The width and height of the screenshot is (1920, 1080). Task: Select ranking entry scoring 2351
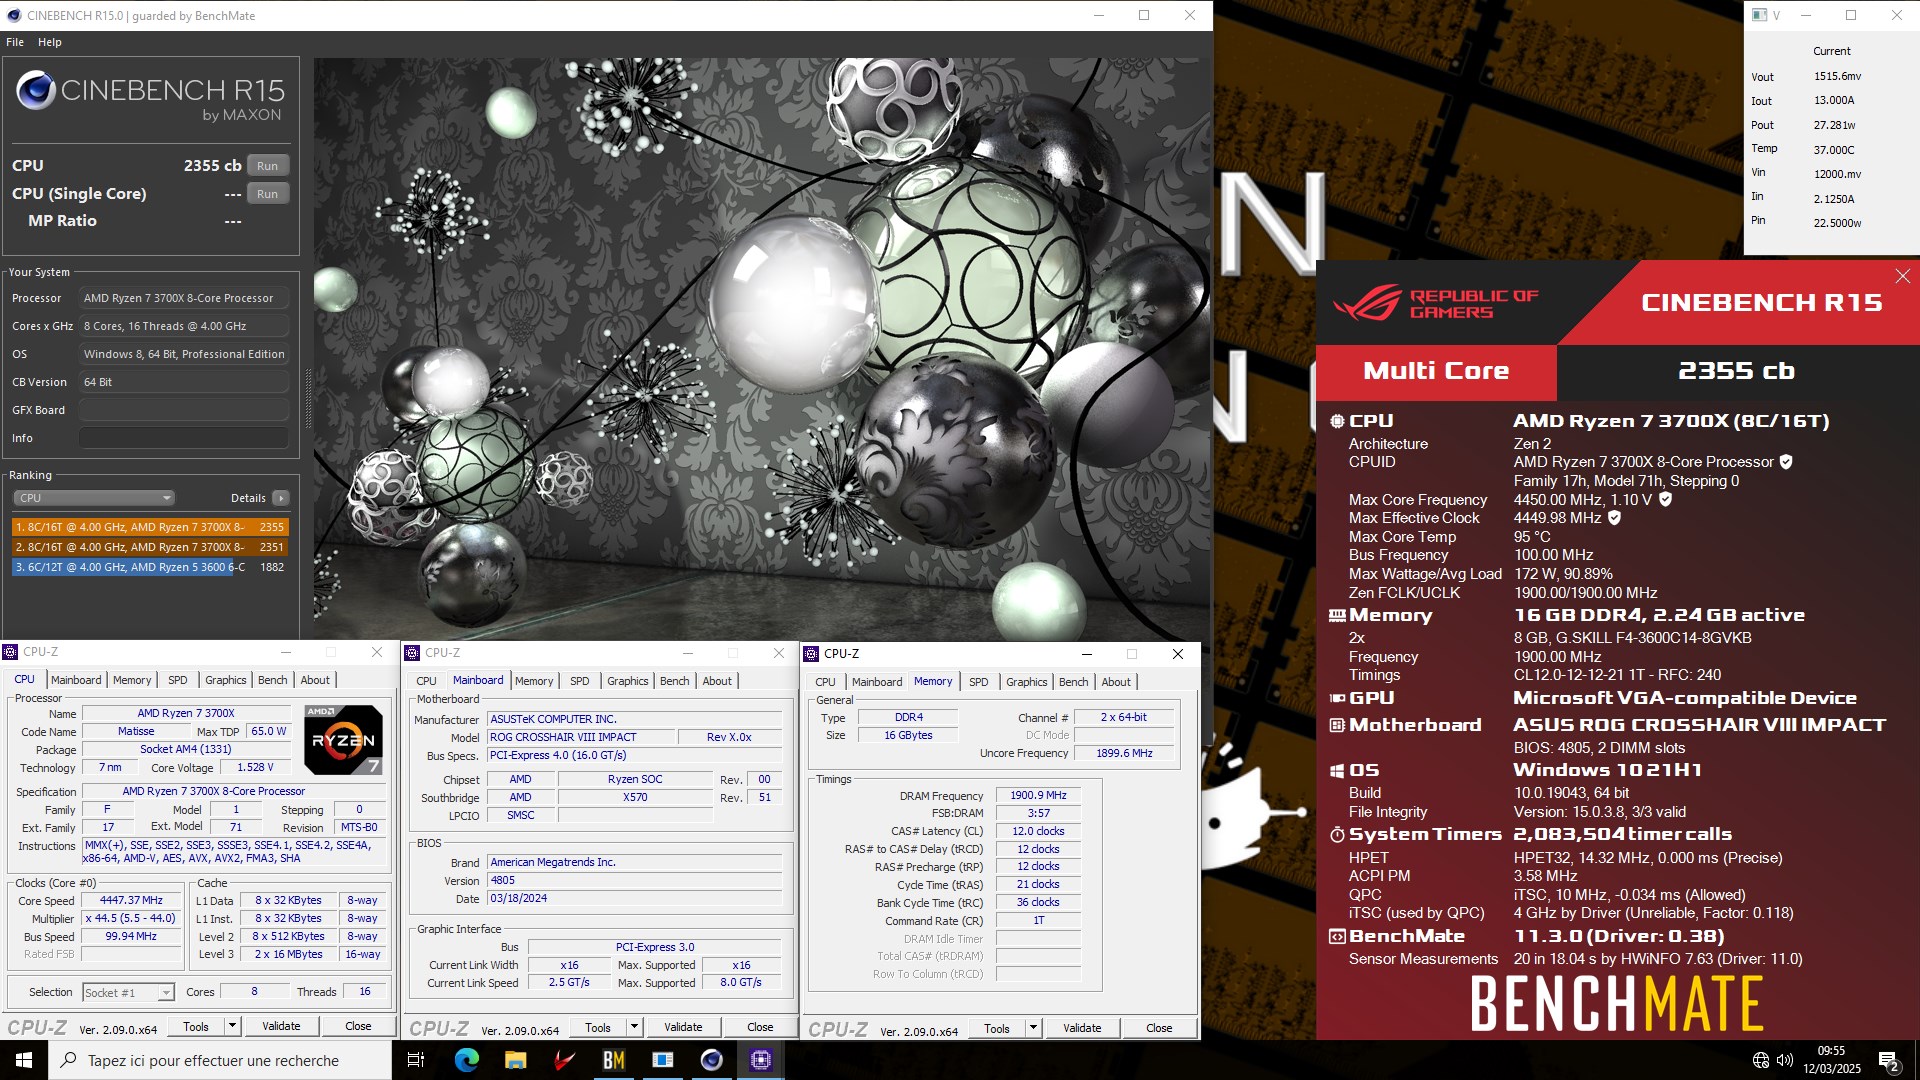pos(150,547)
